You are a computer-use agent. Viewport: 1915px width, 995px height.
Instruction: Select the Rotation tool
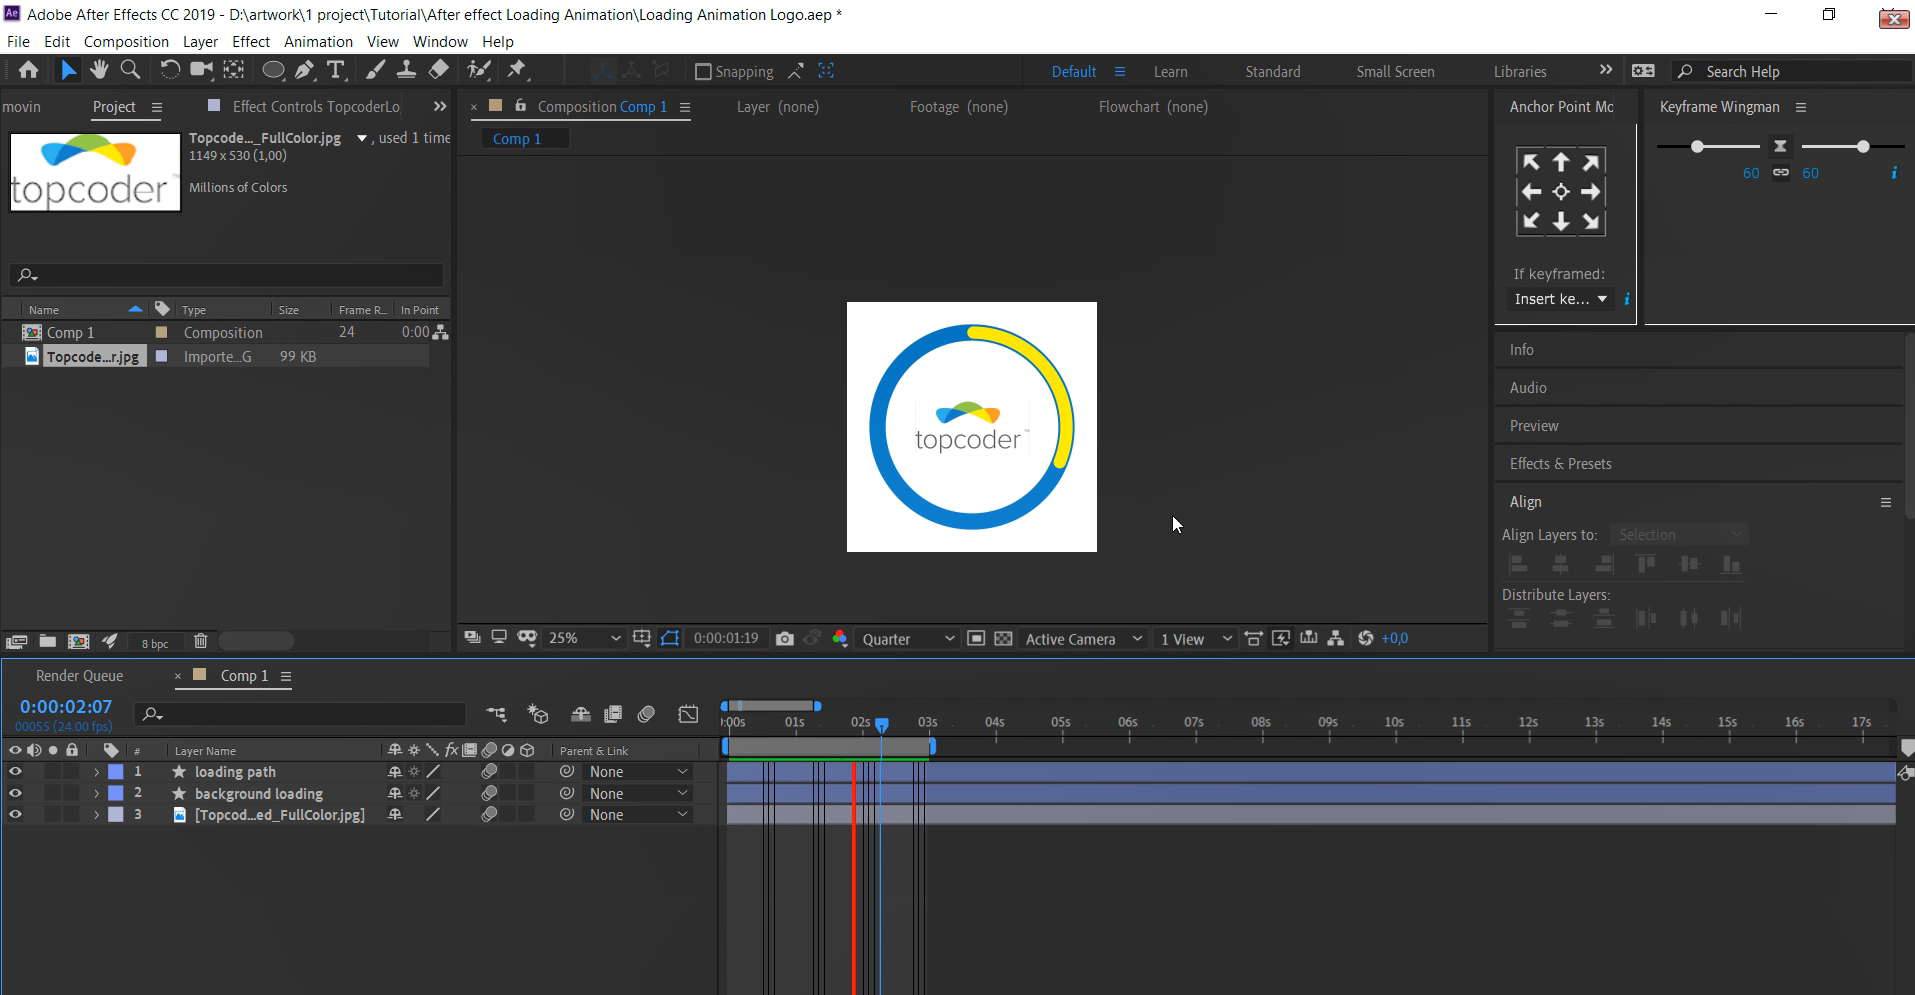(x=170, y=70)
